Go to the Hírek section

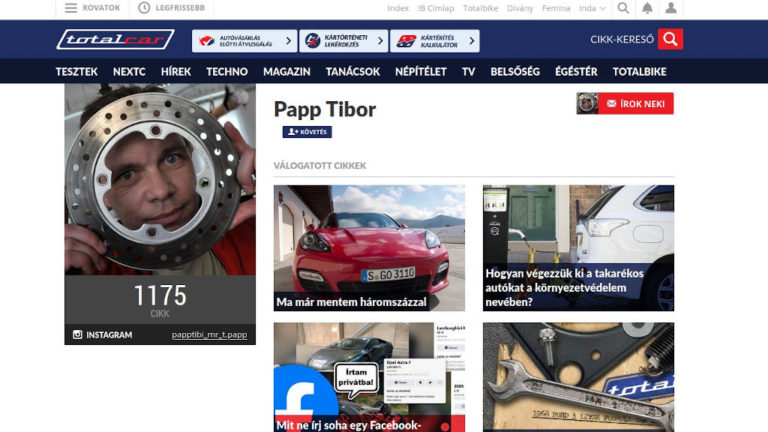point(176,72)
